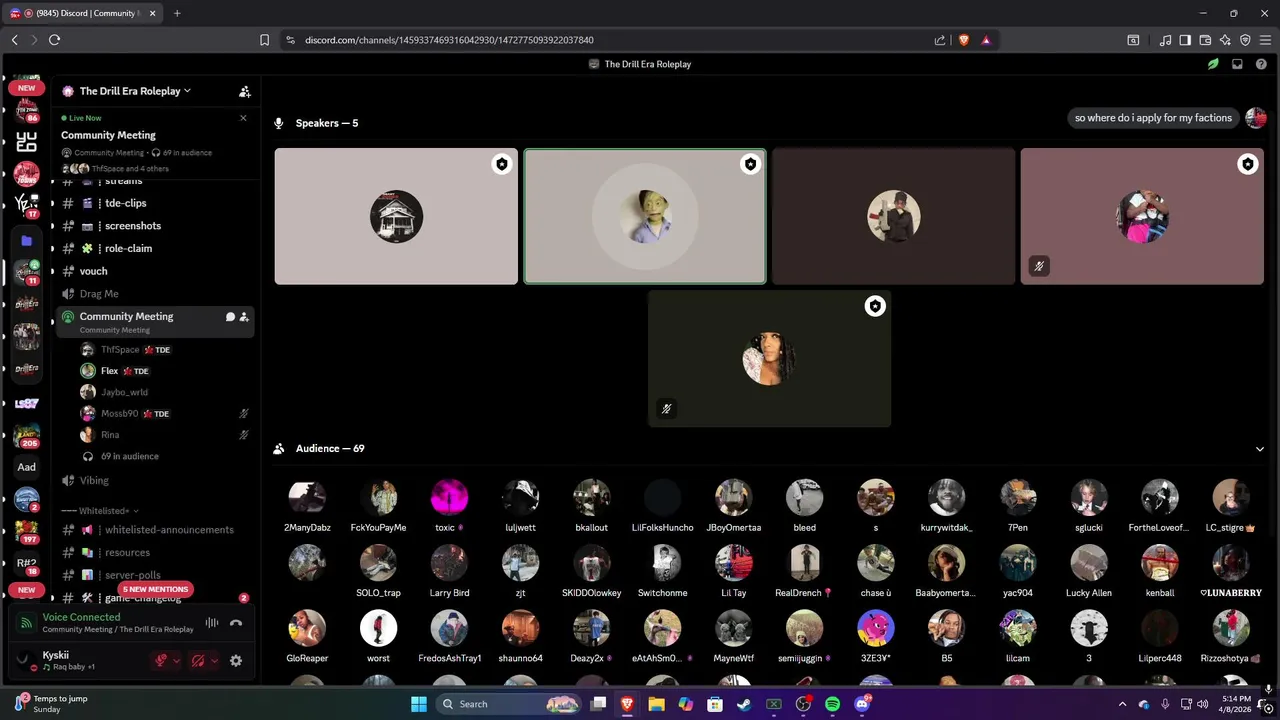This screenshot has width=1280, height=720.
Task: Open Spotify from the taskbar
Action: 832,704
